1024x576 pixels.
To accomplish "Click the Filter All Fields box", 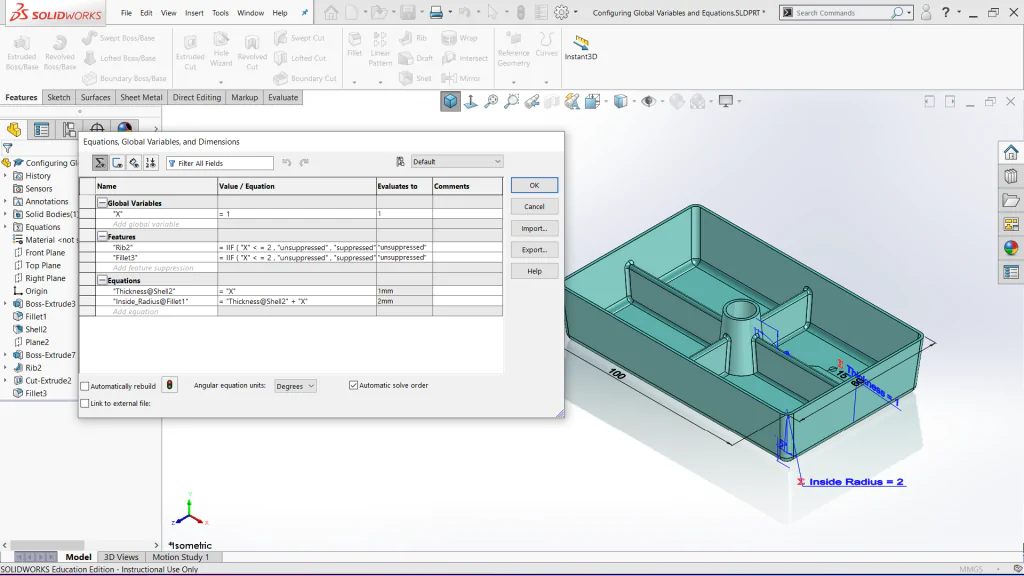I will click(219, 163).
